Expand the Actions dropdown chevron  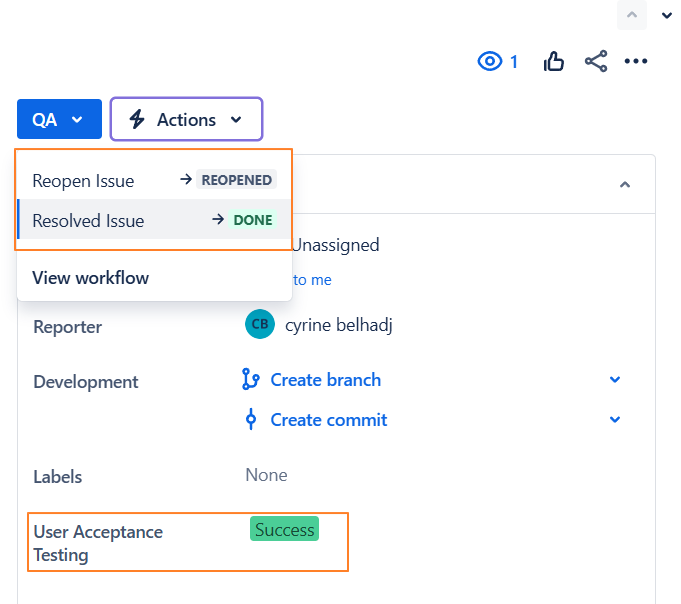coord(236,120)
